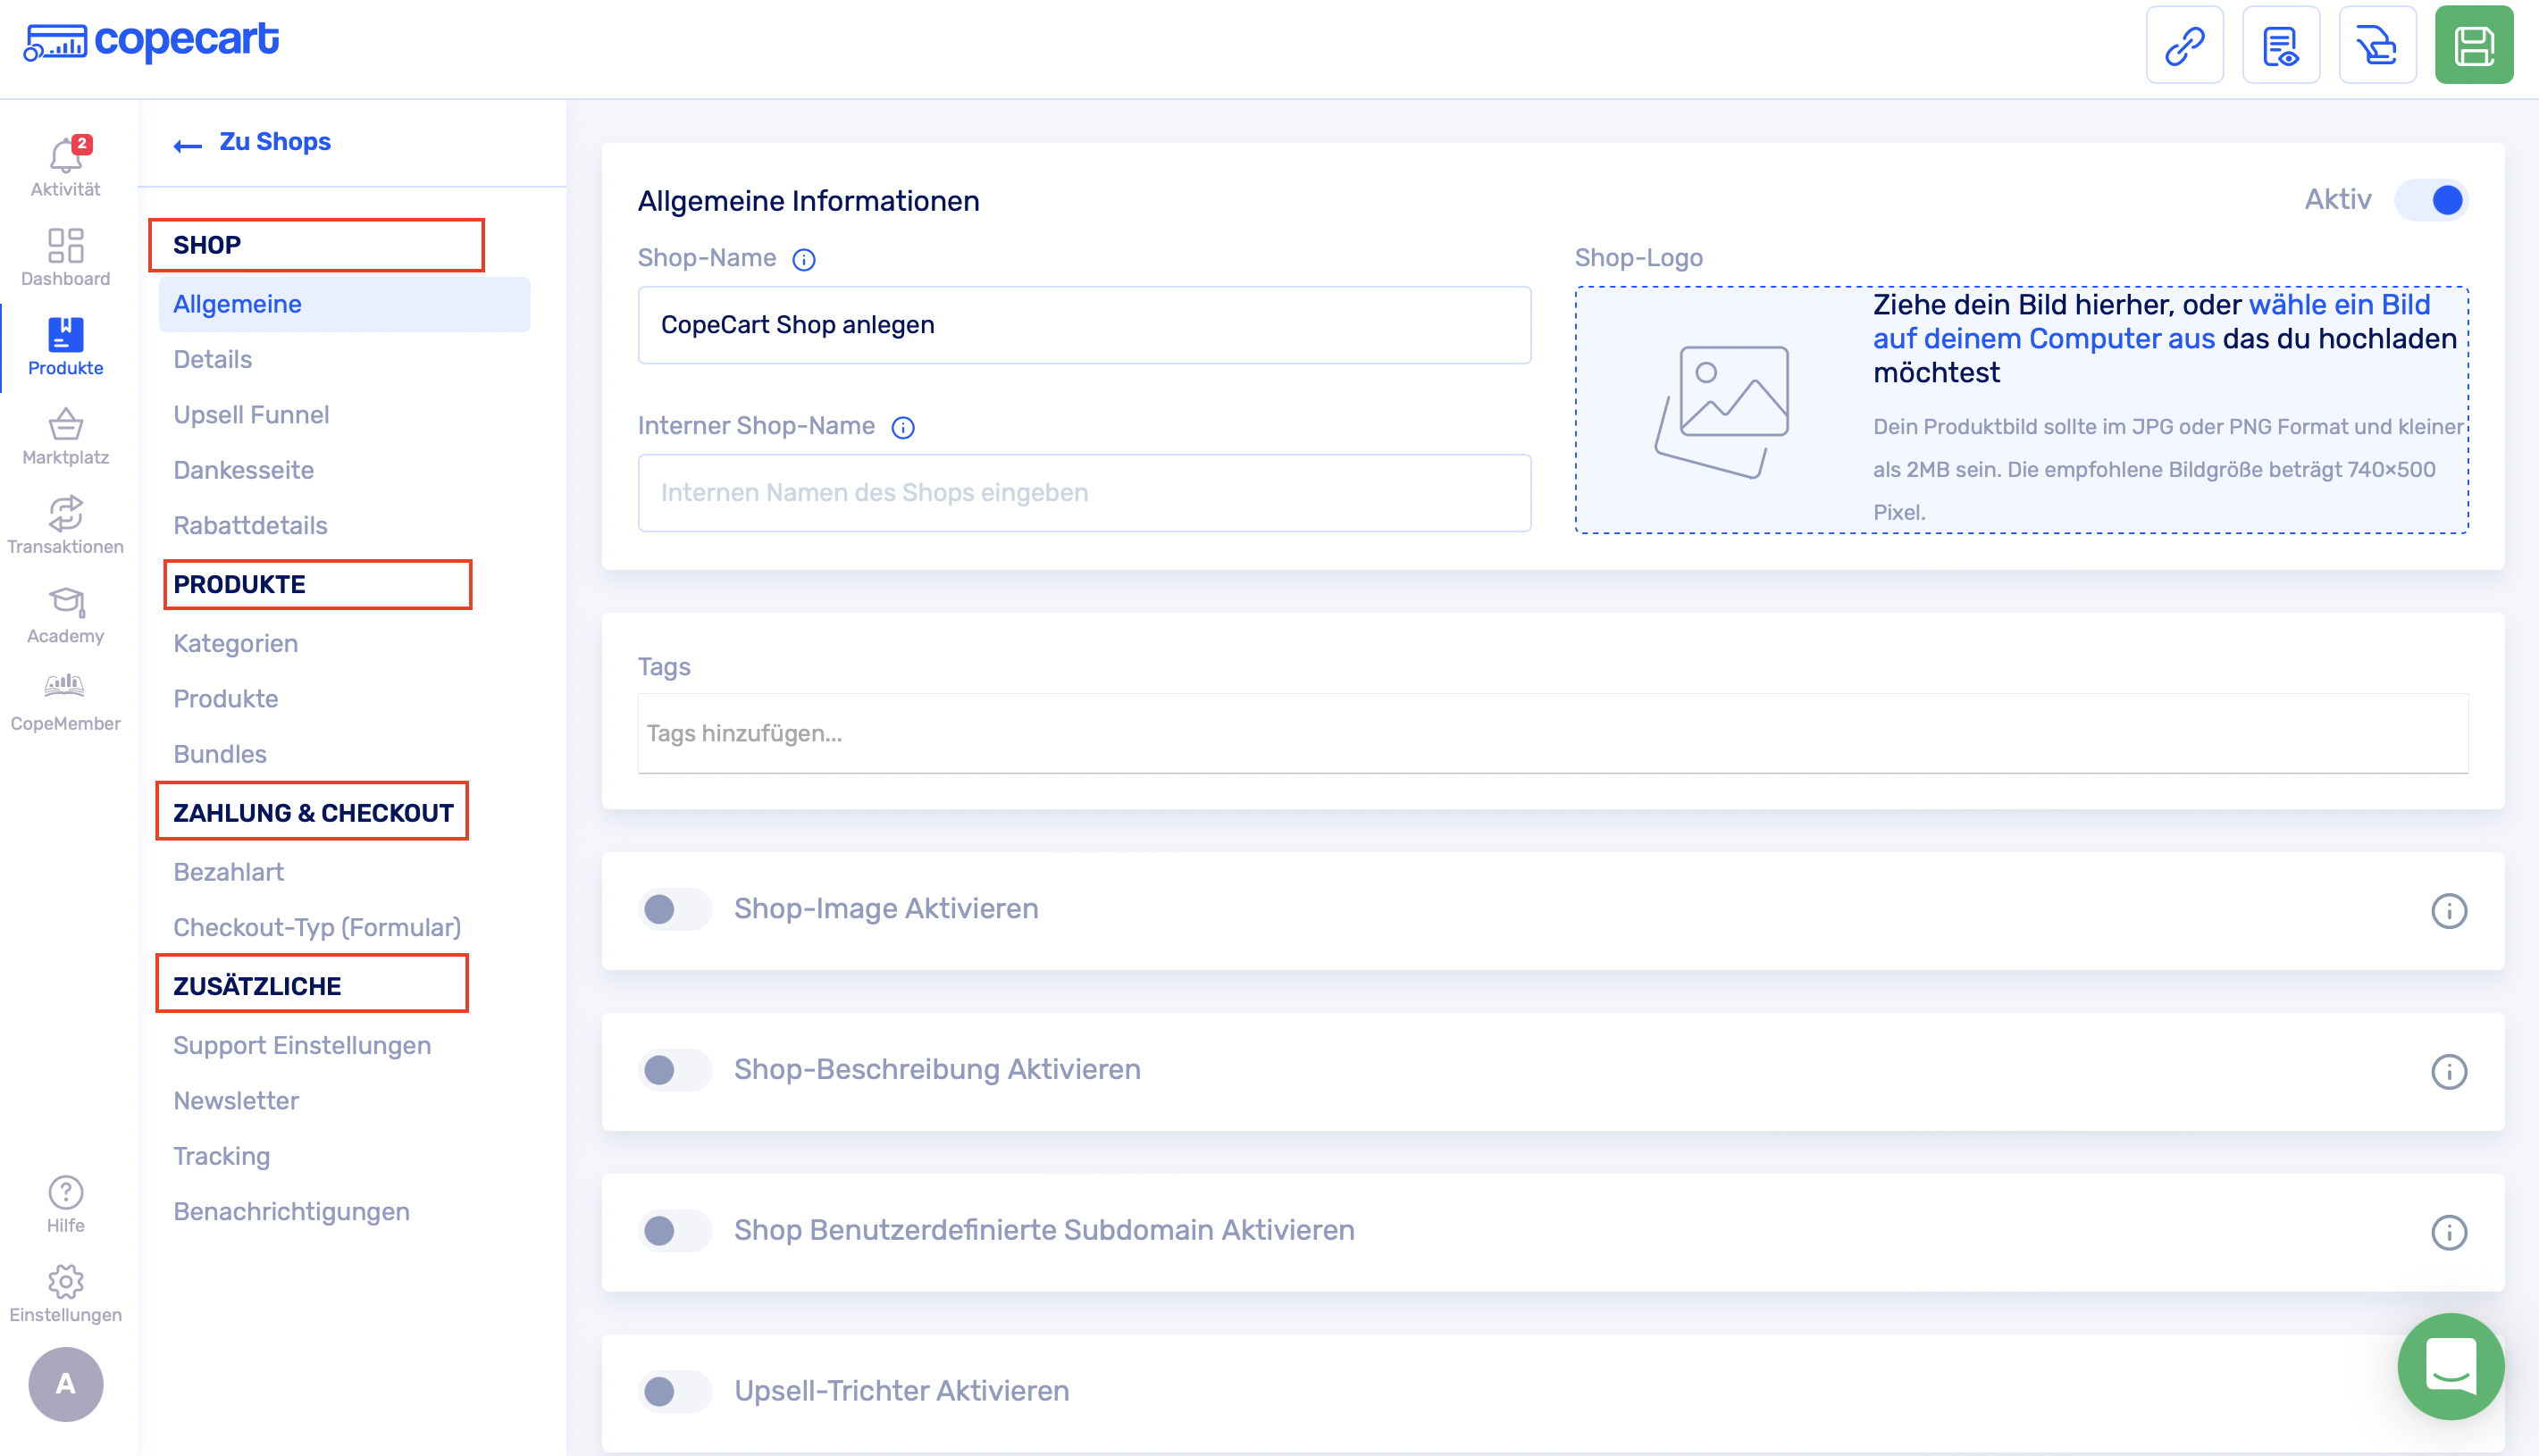Image resolution: width=2539 pixels, height=1456 pixels.
Task: Click the green save icon button
Action: [x=2472, y=46]
